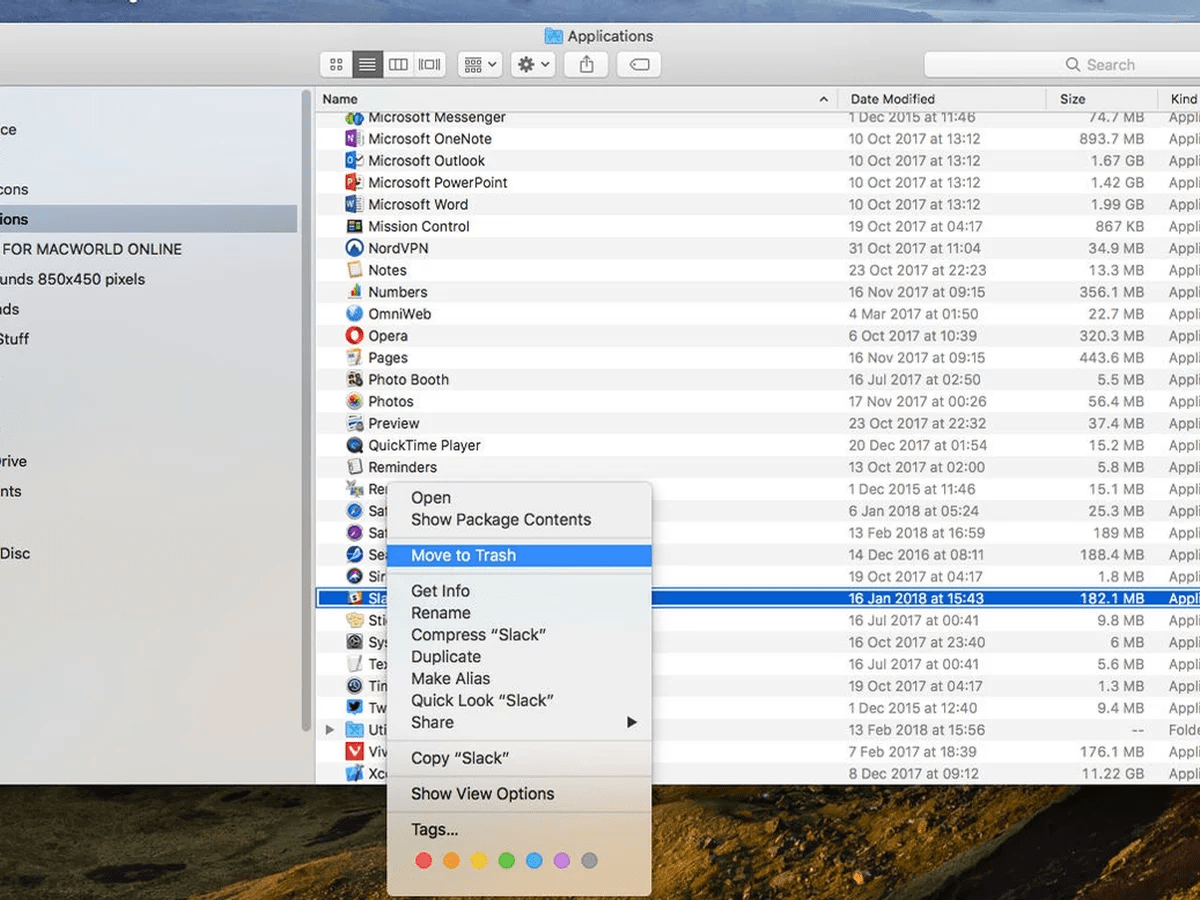Switch to cover flow view

(x=429, y=64)
